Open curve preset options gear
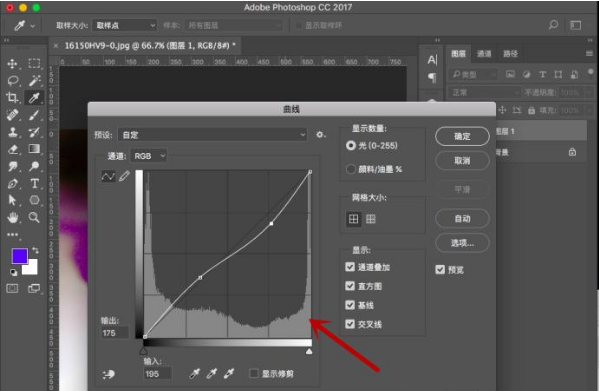599x391 pixels. 321,134
